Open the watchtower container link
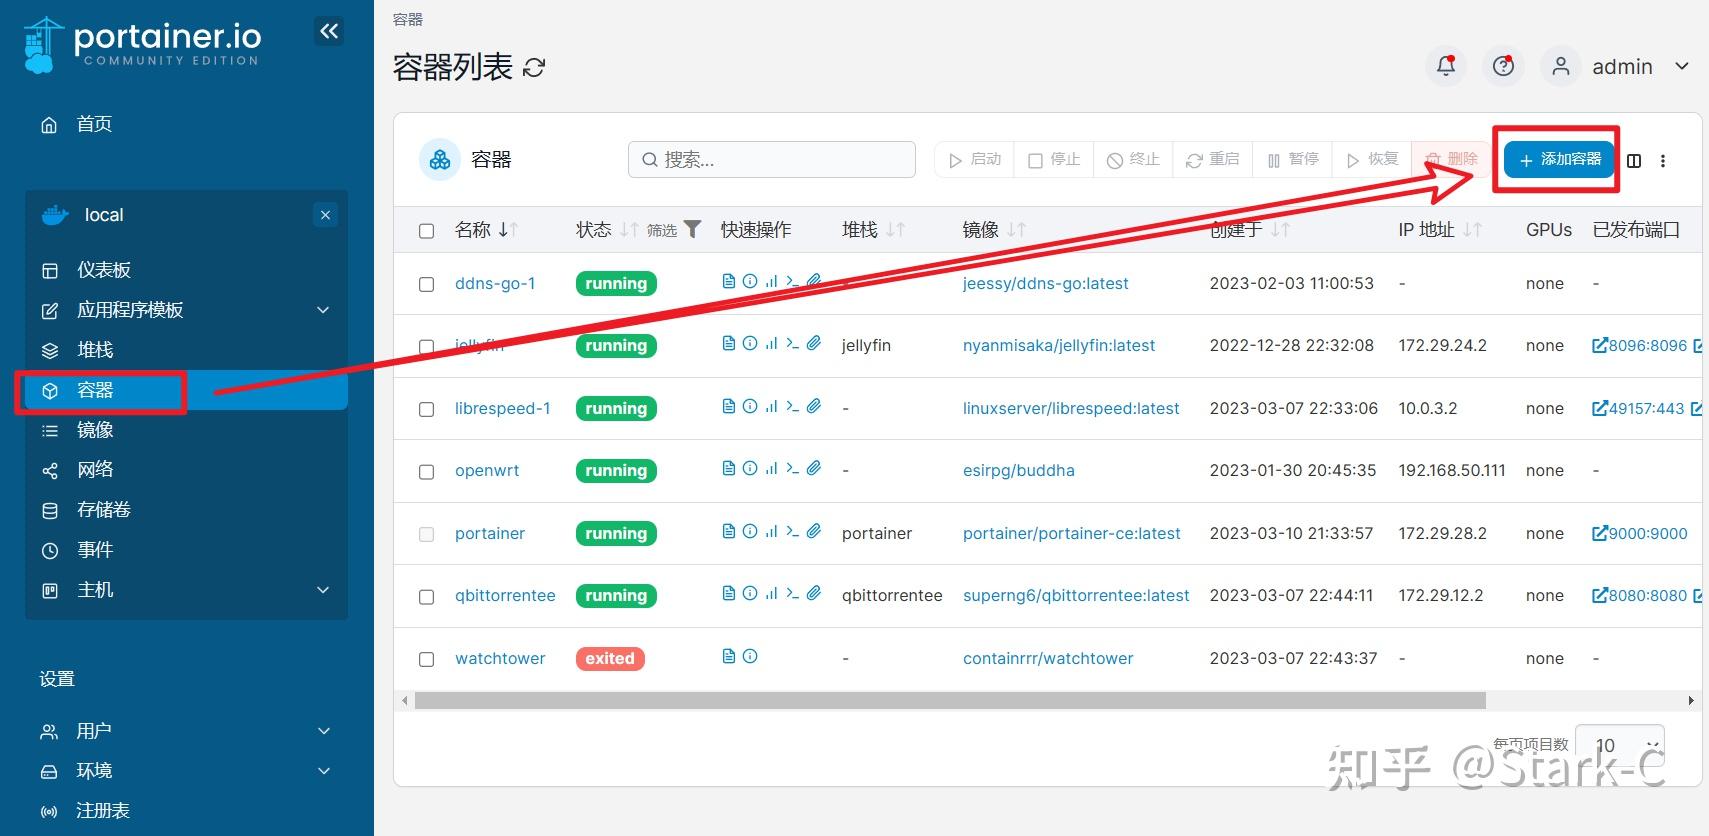This screenshot has width=1709, height=836. coord(500,658)
